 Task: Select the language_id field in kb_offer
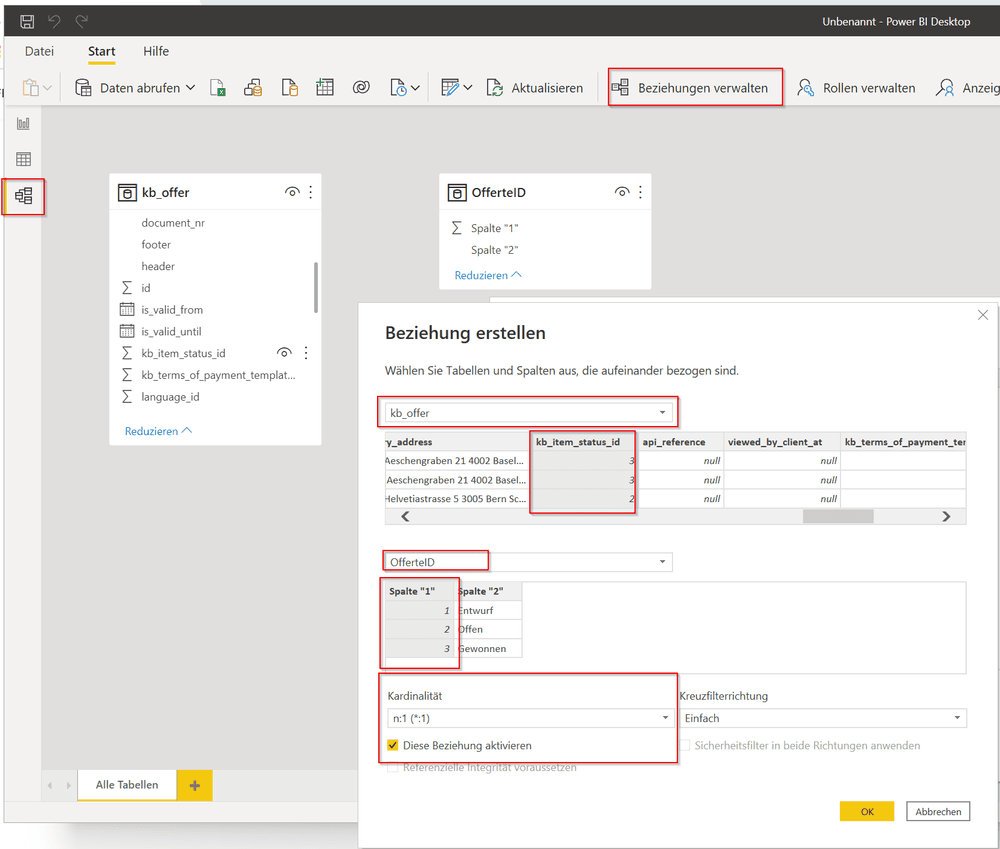[170, 397]
